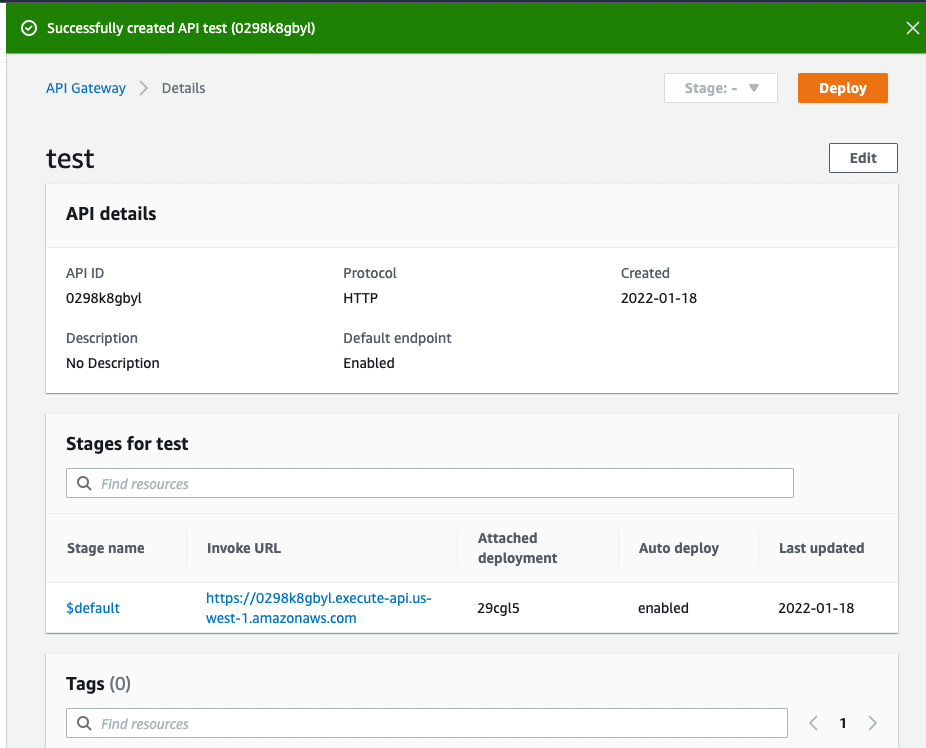926x748 pixels.
Task: Click the Deploy button
Action: [842, 88]
